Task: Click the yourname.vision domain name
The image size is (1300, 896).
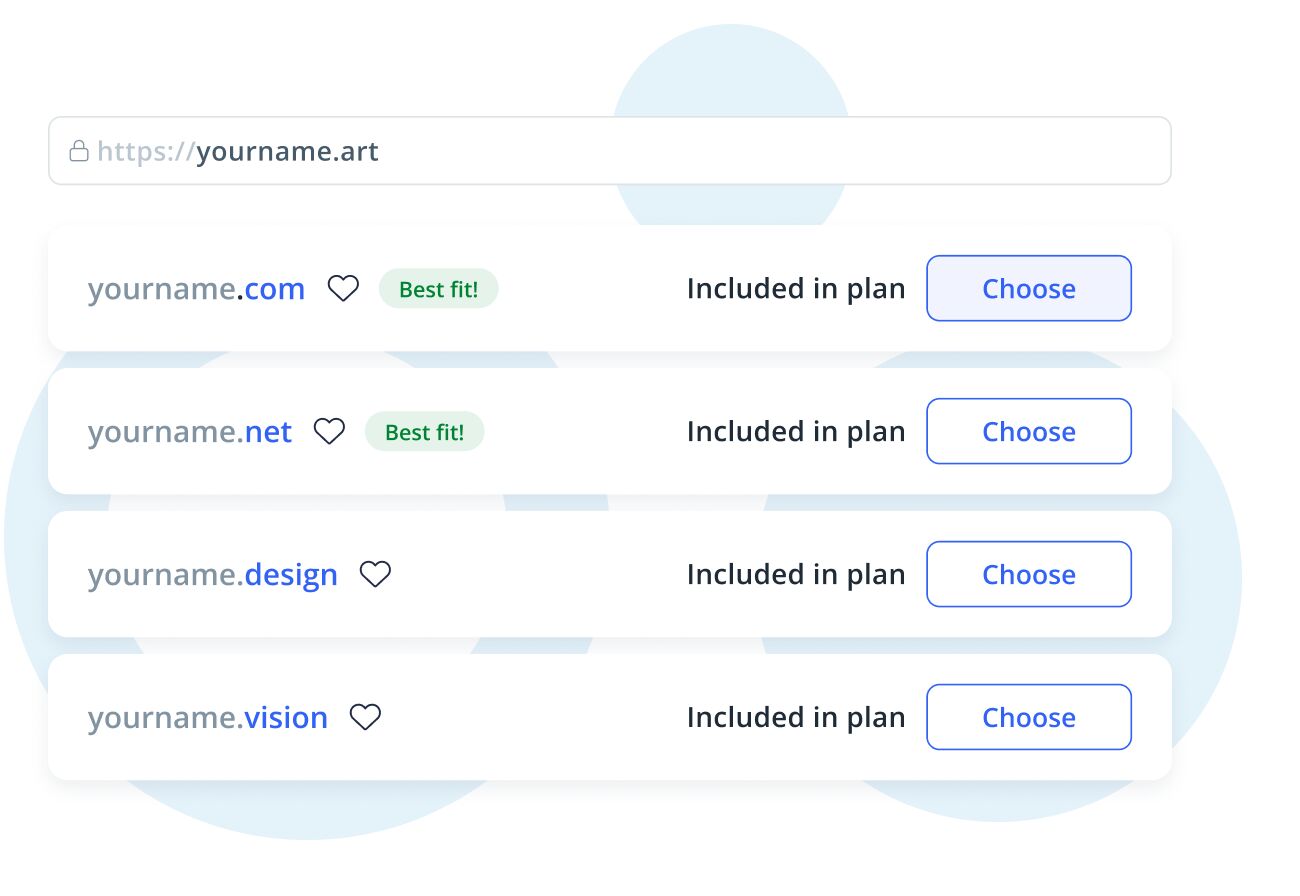Action: point(207,718)
